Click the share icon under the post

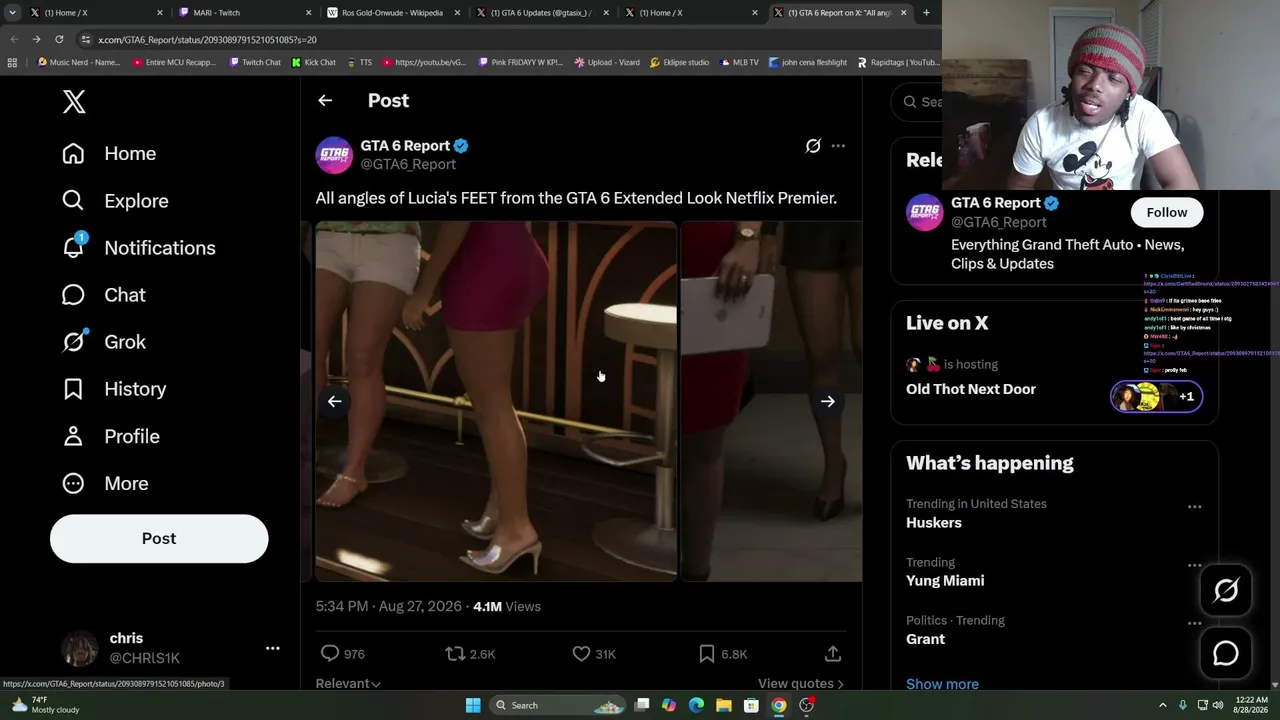click(x=832, y=653)
